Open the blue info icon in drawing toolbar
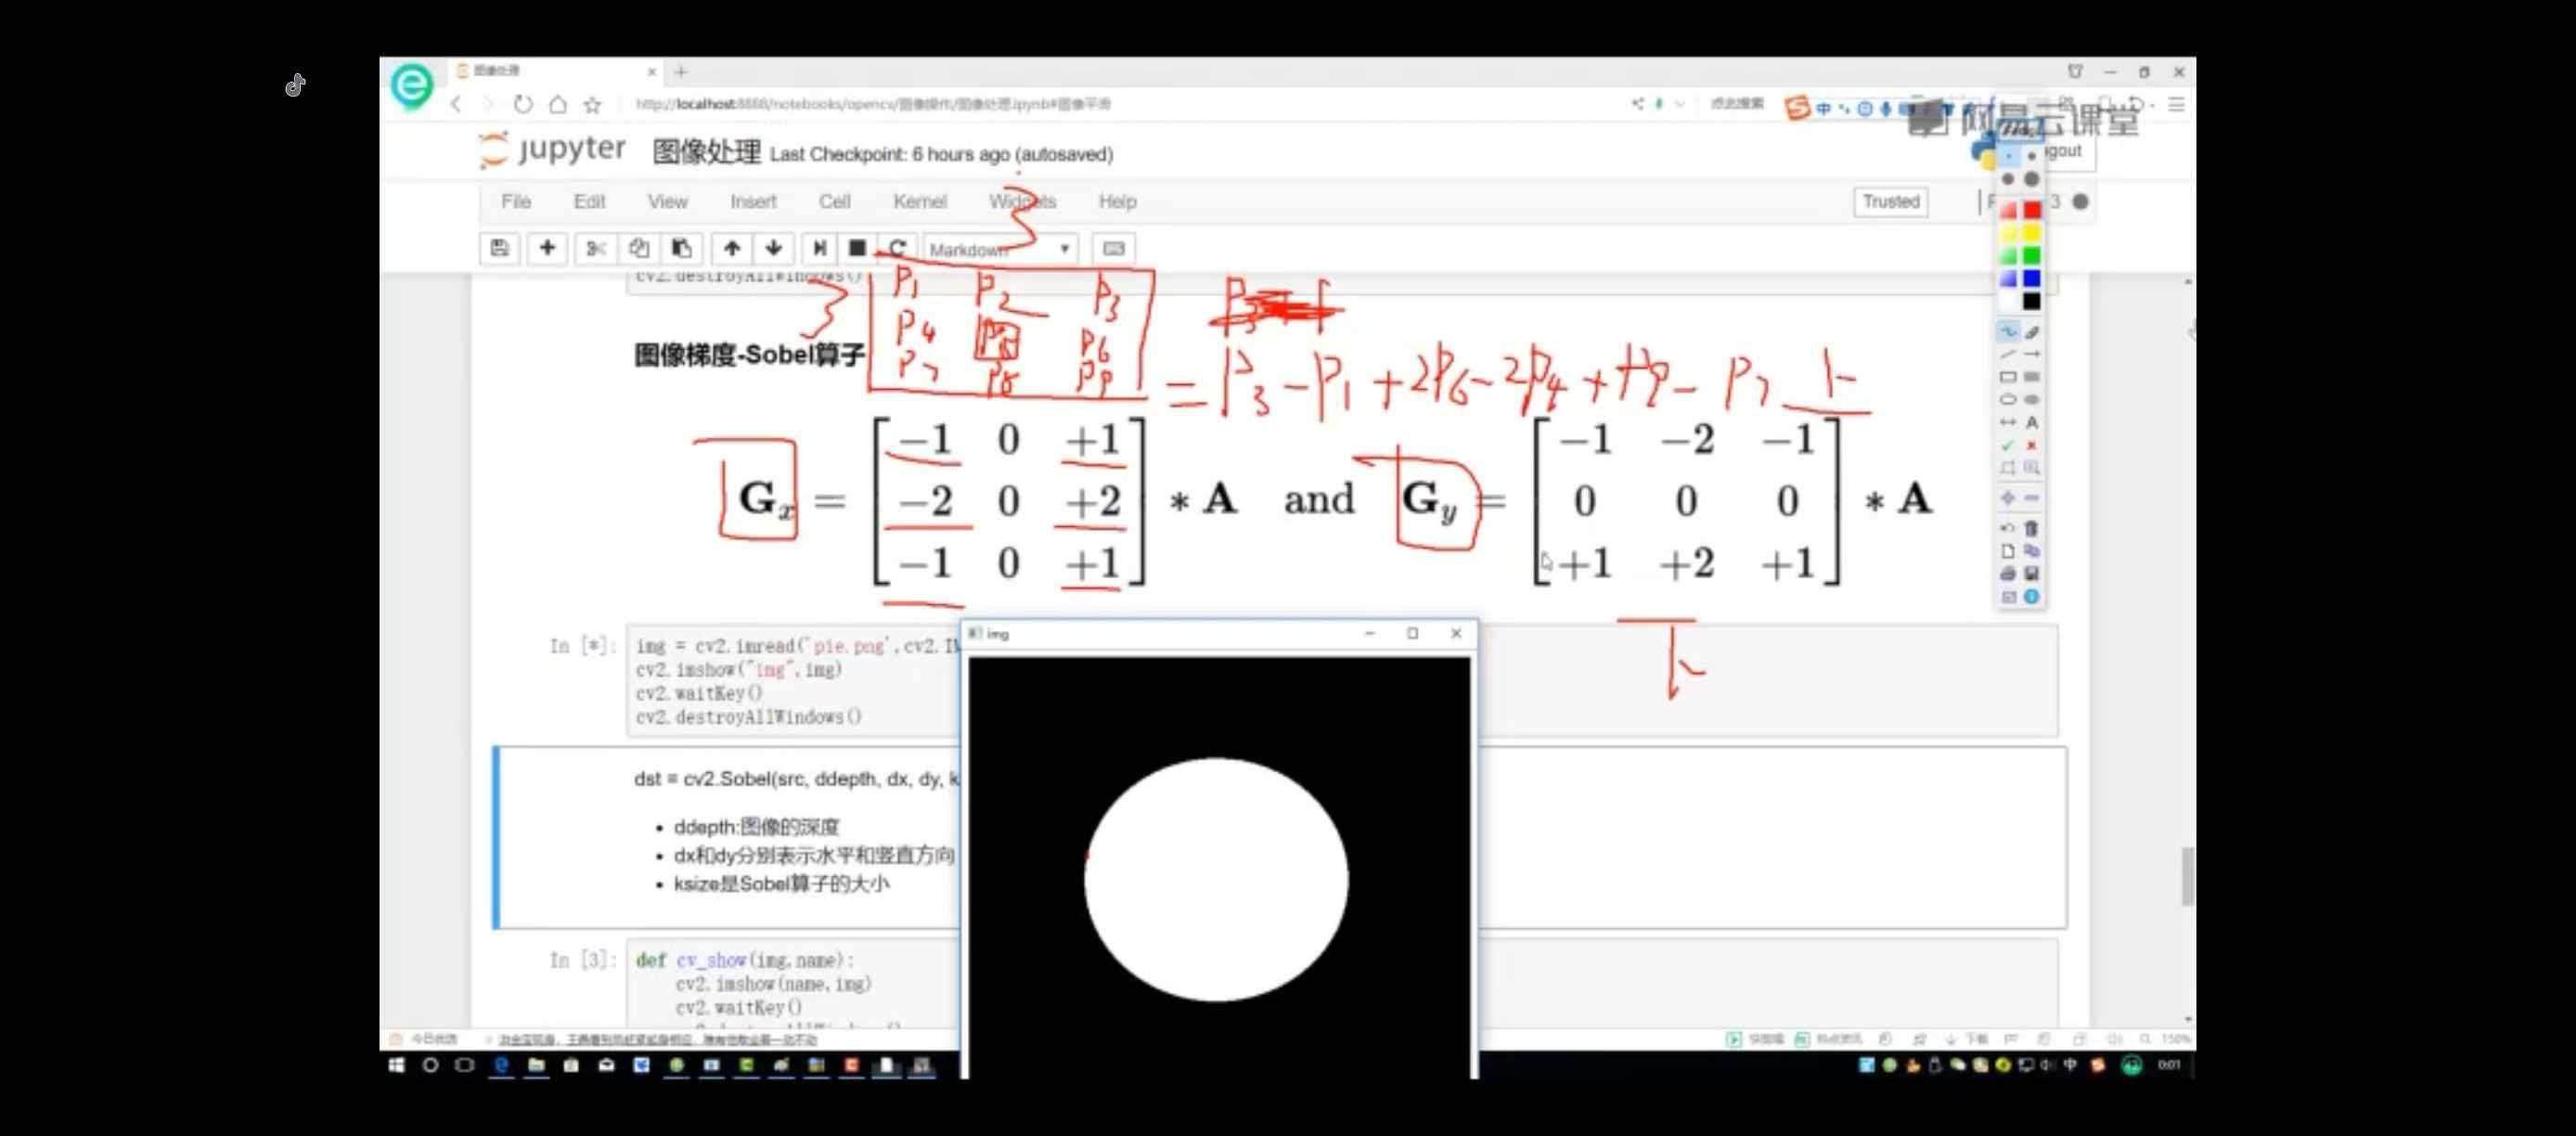2576x1136 pixels. pyautogui.click(x=2032, y=597)
